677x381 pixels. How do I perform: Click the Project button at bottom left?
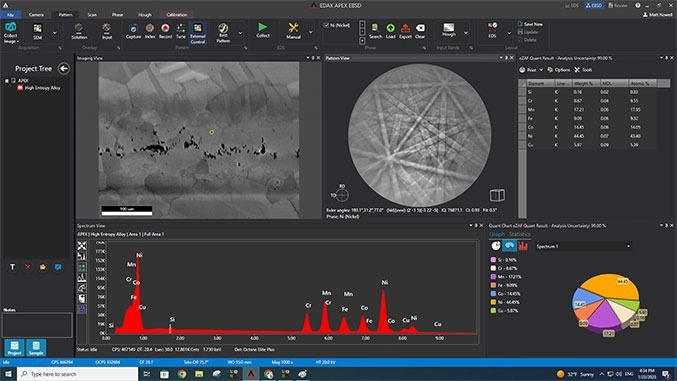[x=14, y=348]
